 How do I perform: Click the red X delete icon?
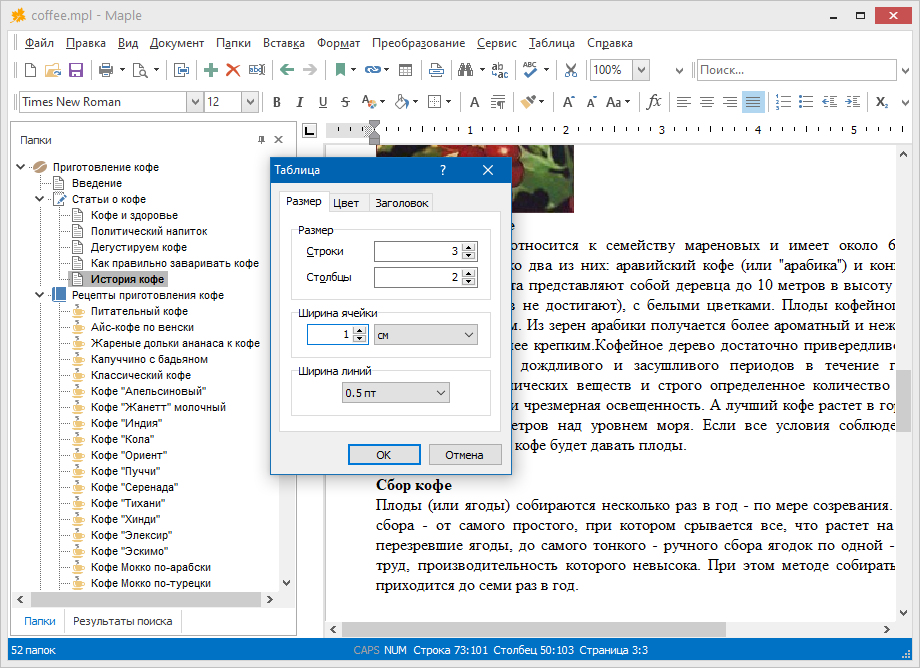[x=233, y=70]
